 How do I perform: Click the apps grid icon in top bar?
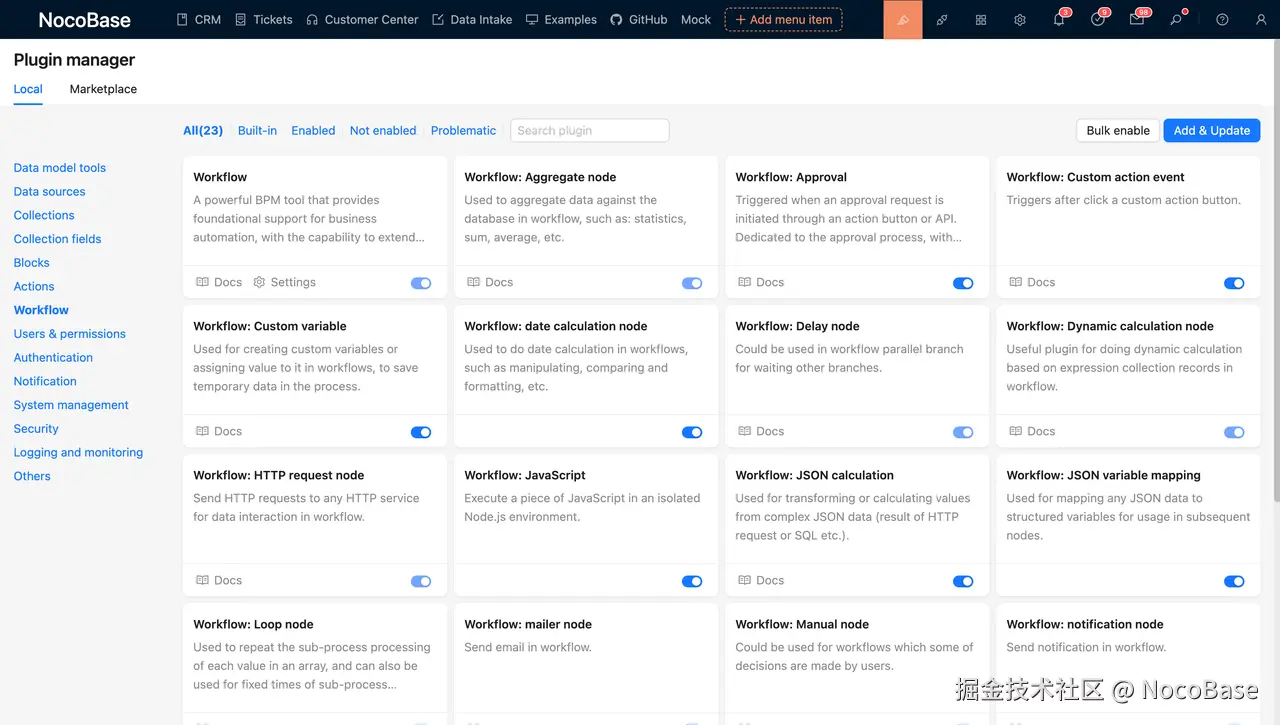click(980, 19)
